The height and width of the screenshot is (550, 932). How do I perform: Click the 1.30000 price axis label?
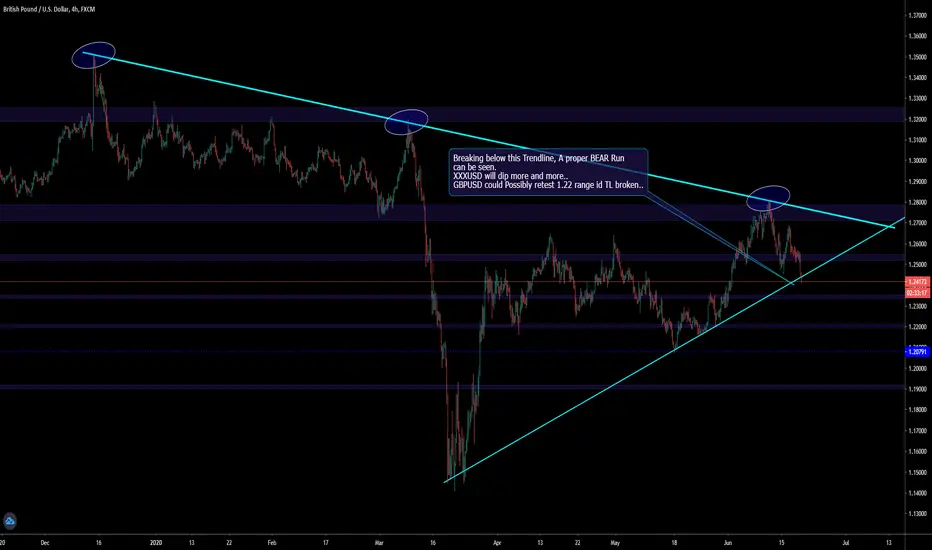(918, 161)
